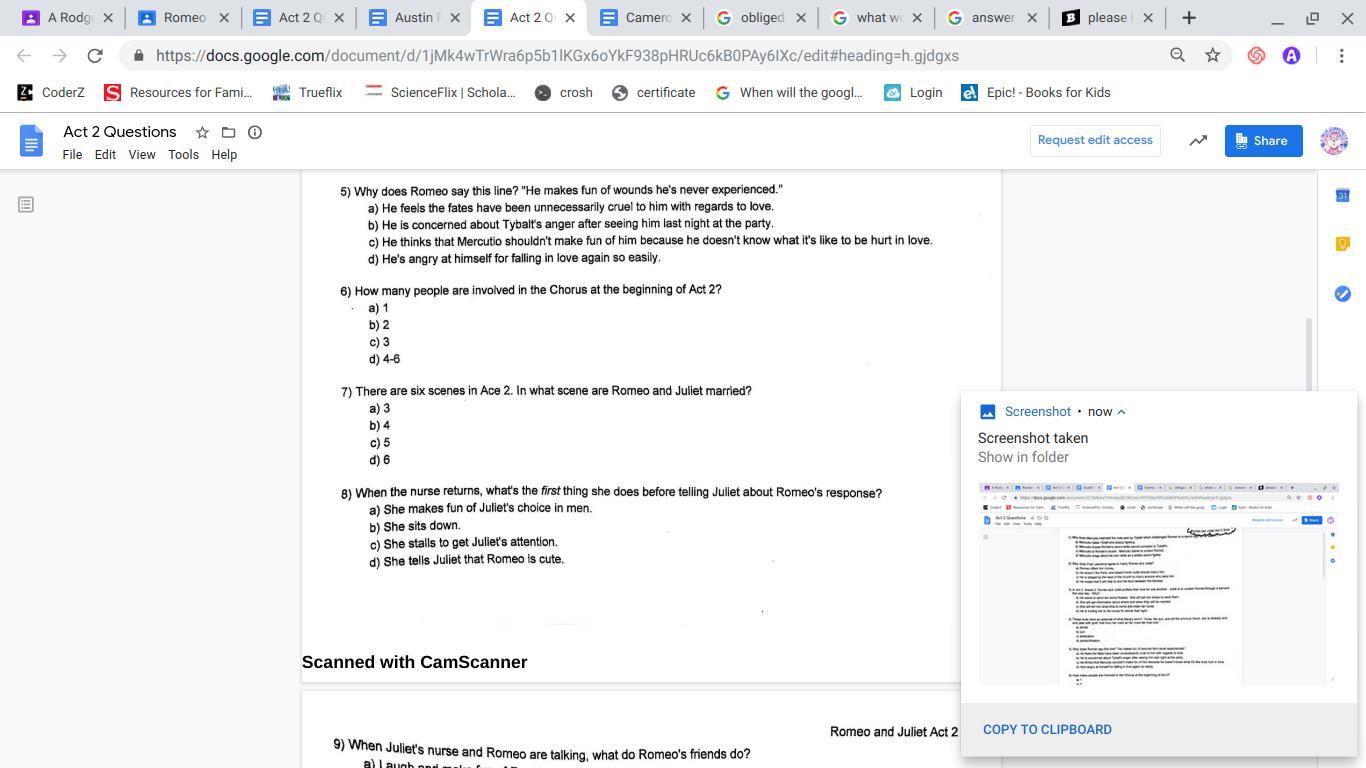Click answer 'c) She stalls to get Juliet's attention.'

point(463,544)
